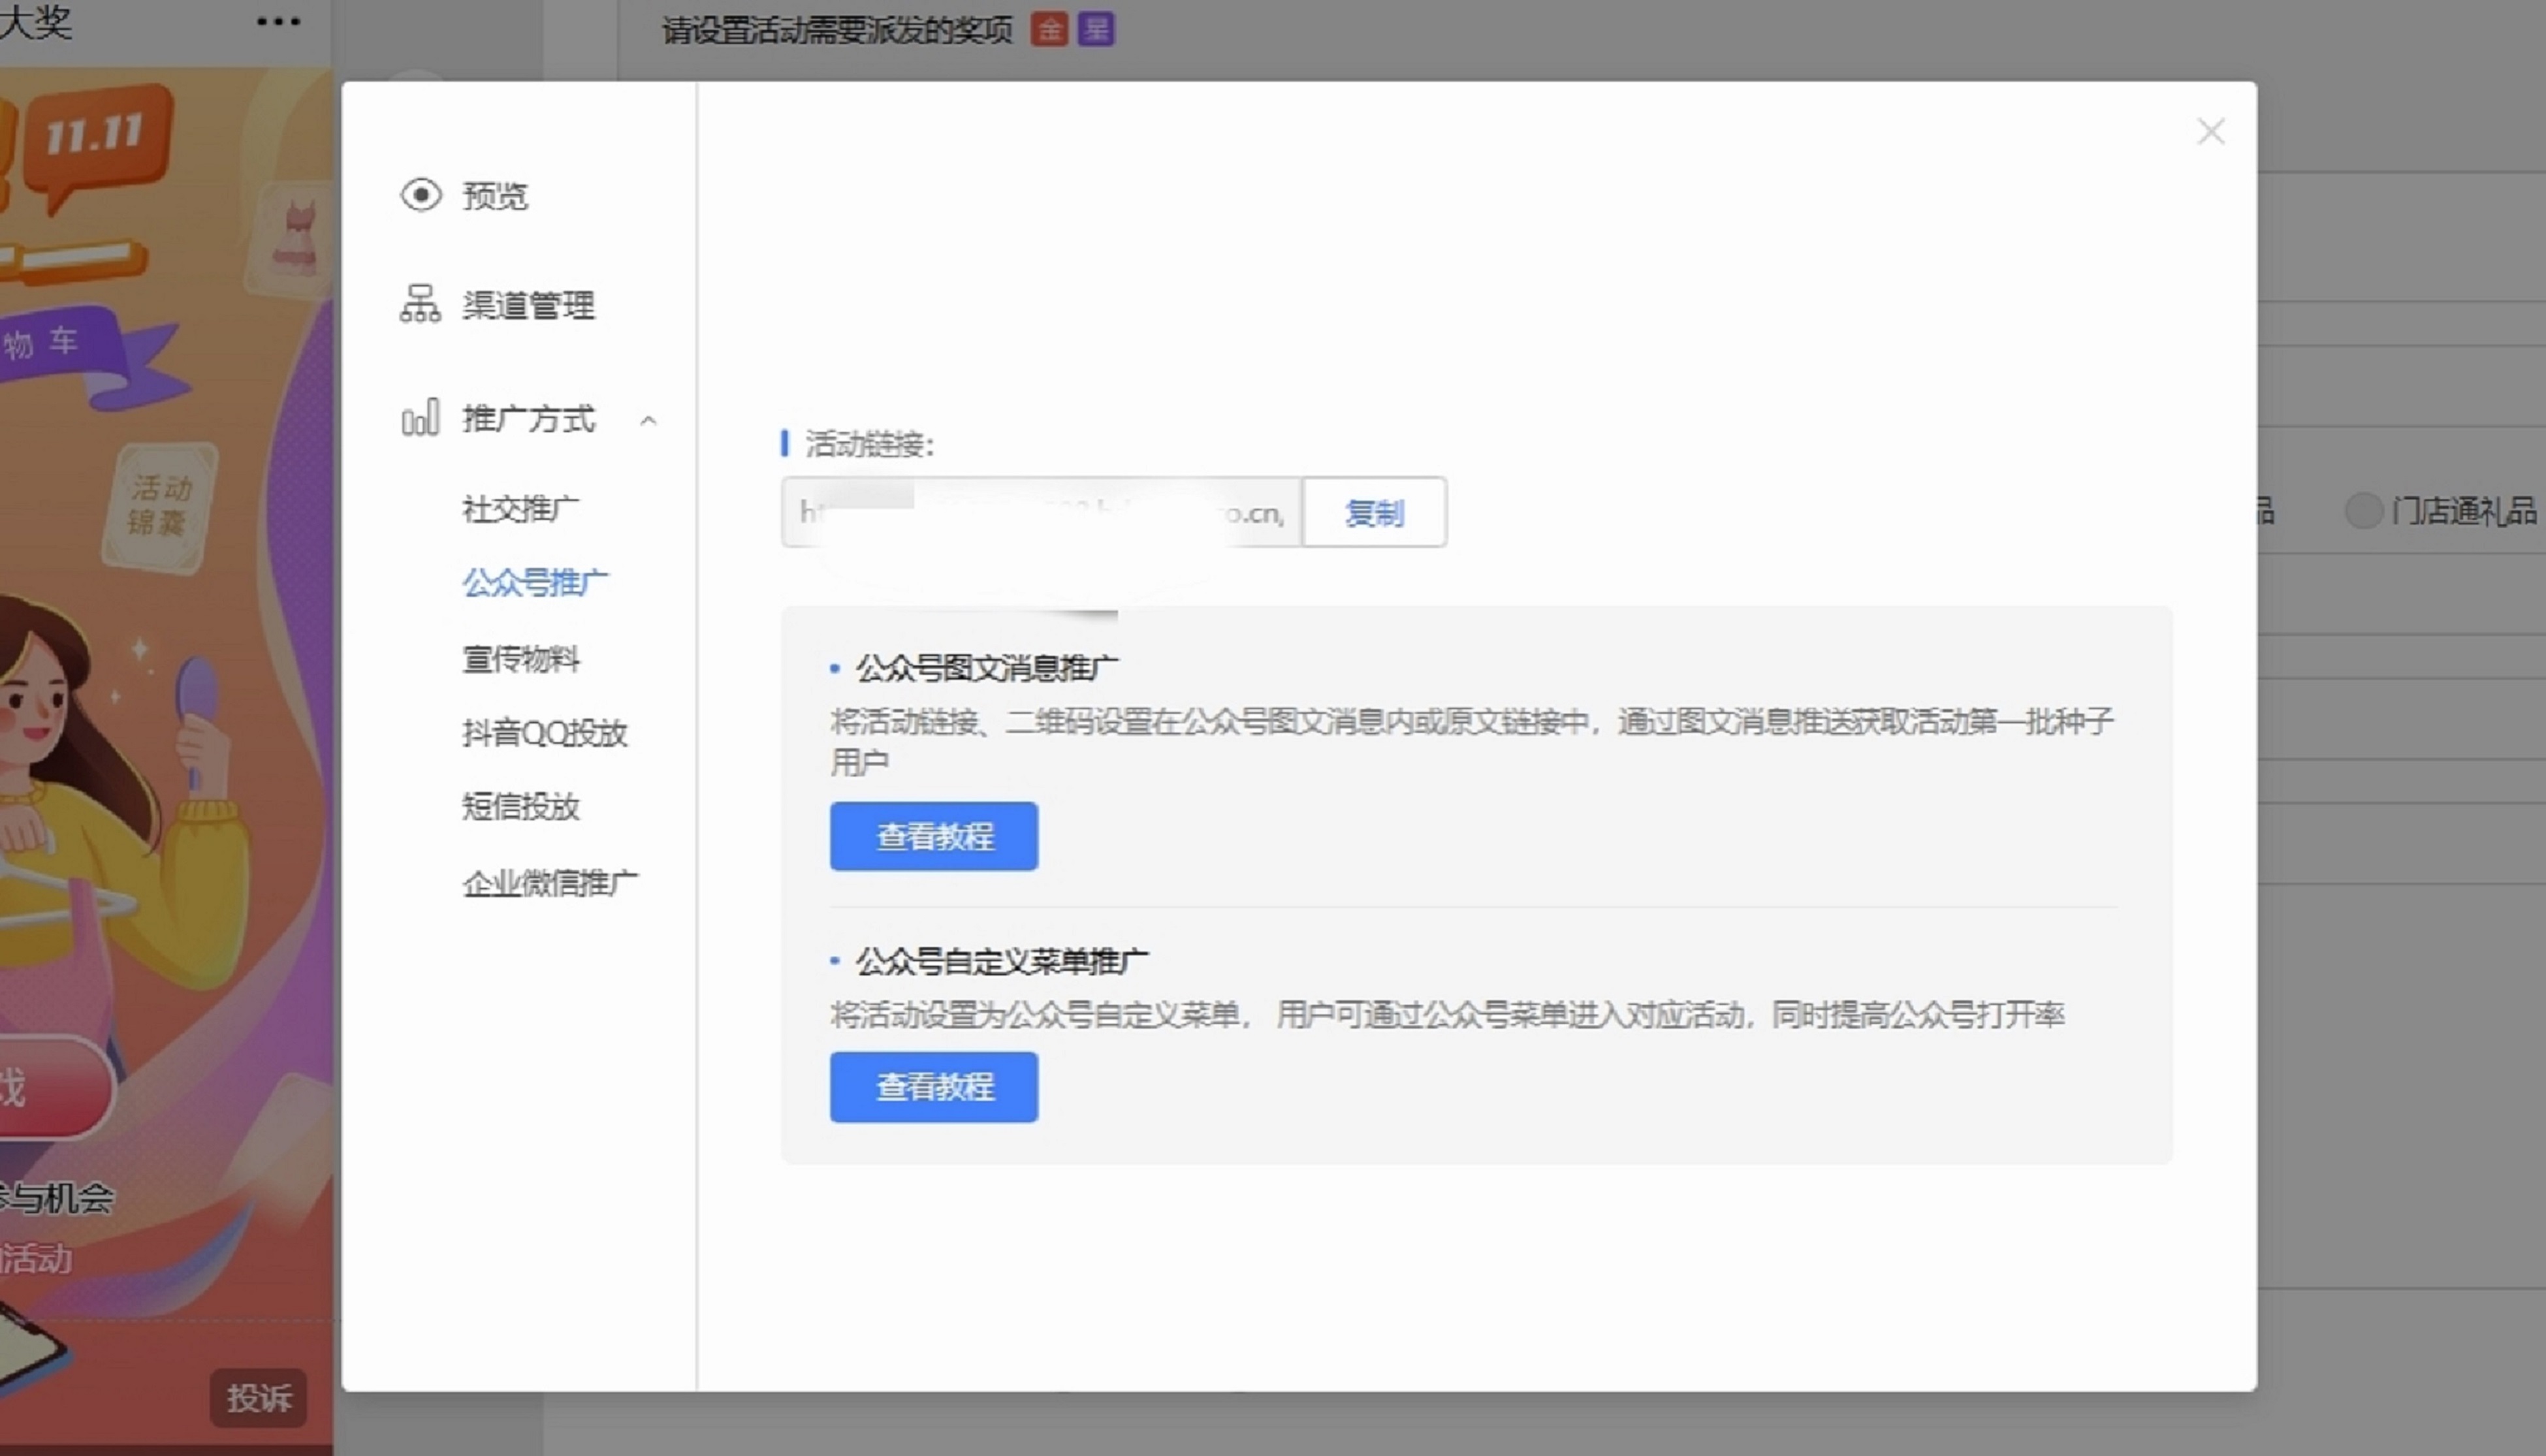
Task: Click the orange 金 badge icon
Action: click(x=1049, y=29)
